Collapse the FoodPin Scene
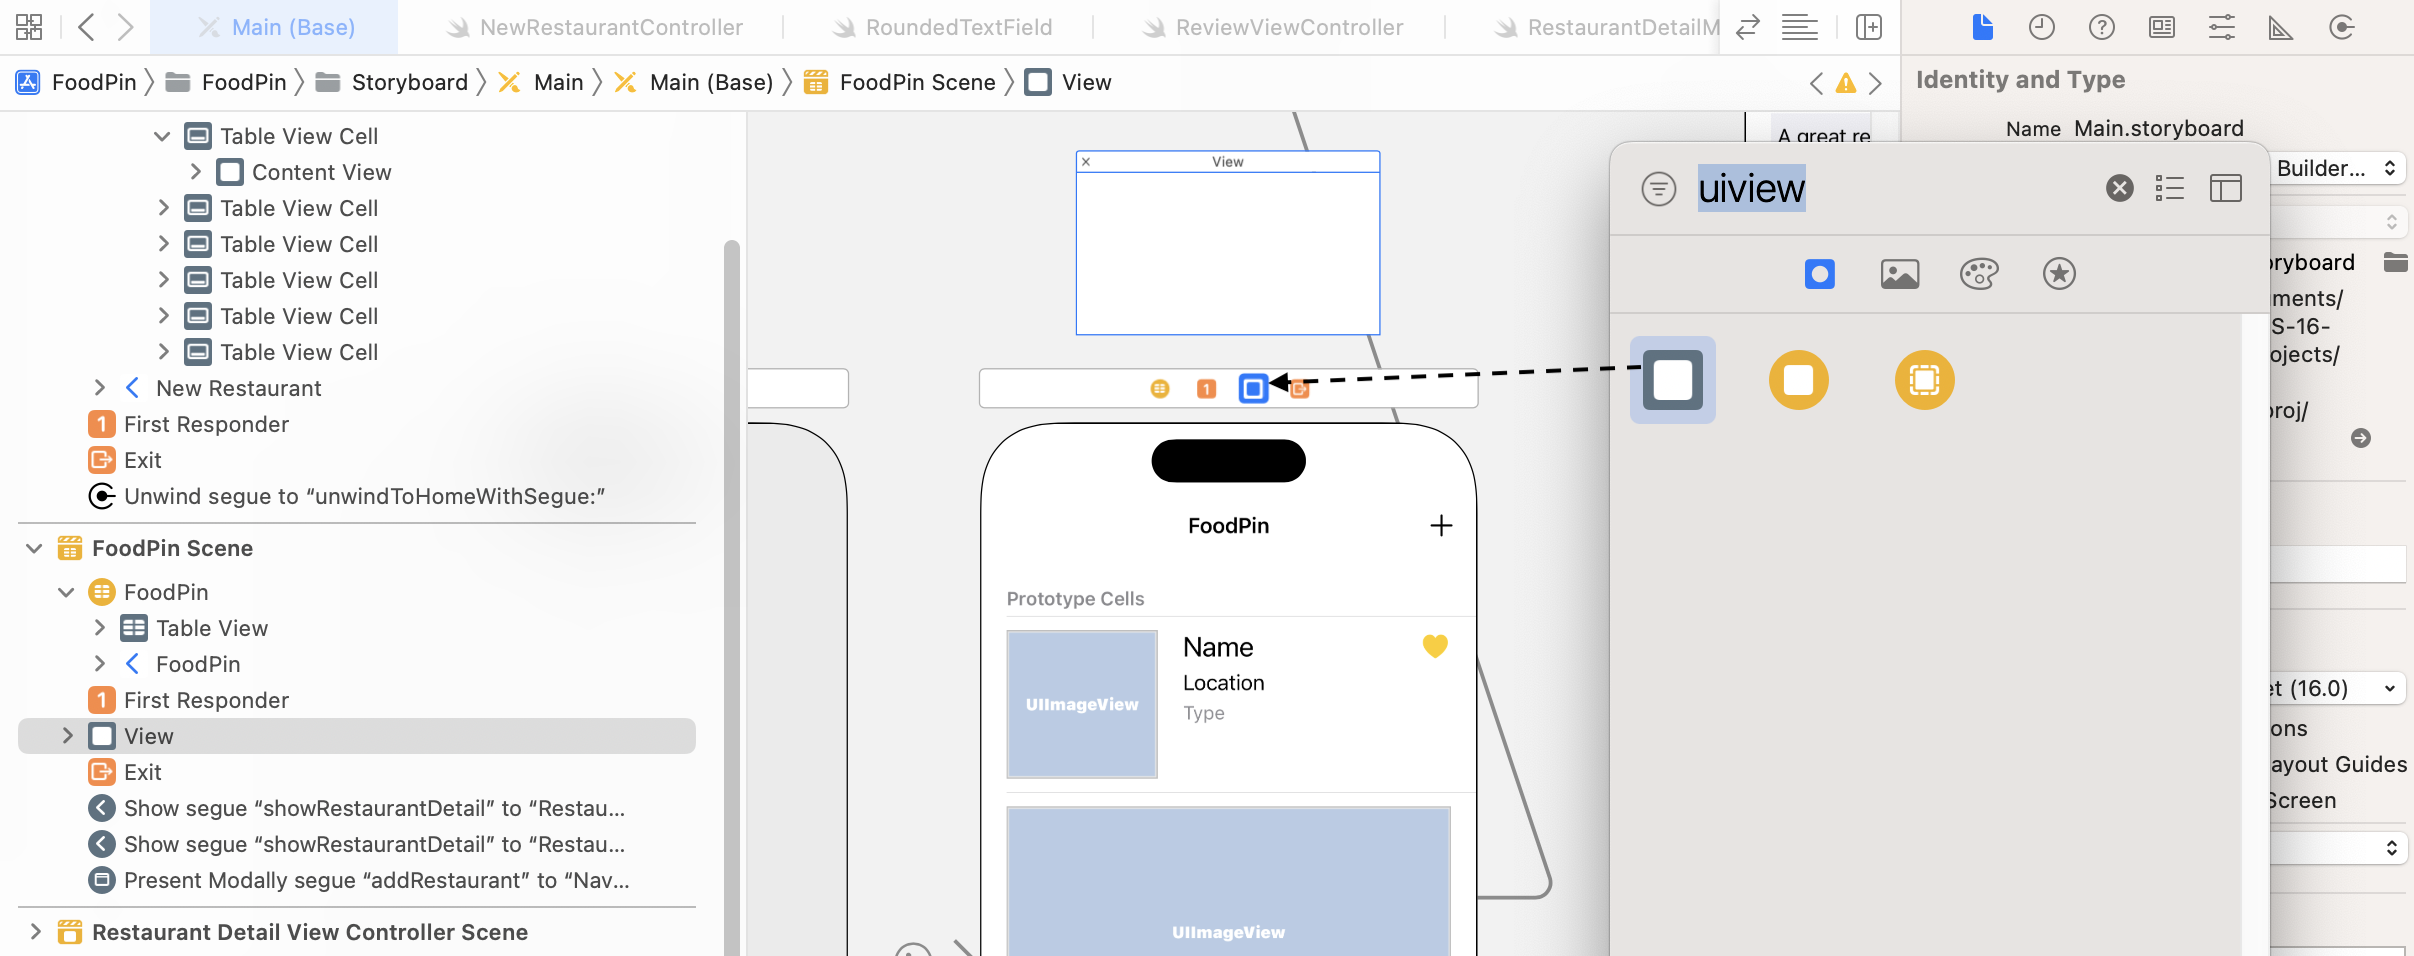Image resolution: width=2414 pixels, height=956 pixels. pyautogui.click(x=33, y=548)
